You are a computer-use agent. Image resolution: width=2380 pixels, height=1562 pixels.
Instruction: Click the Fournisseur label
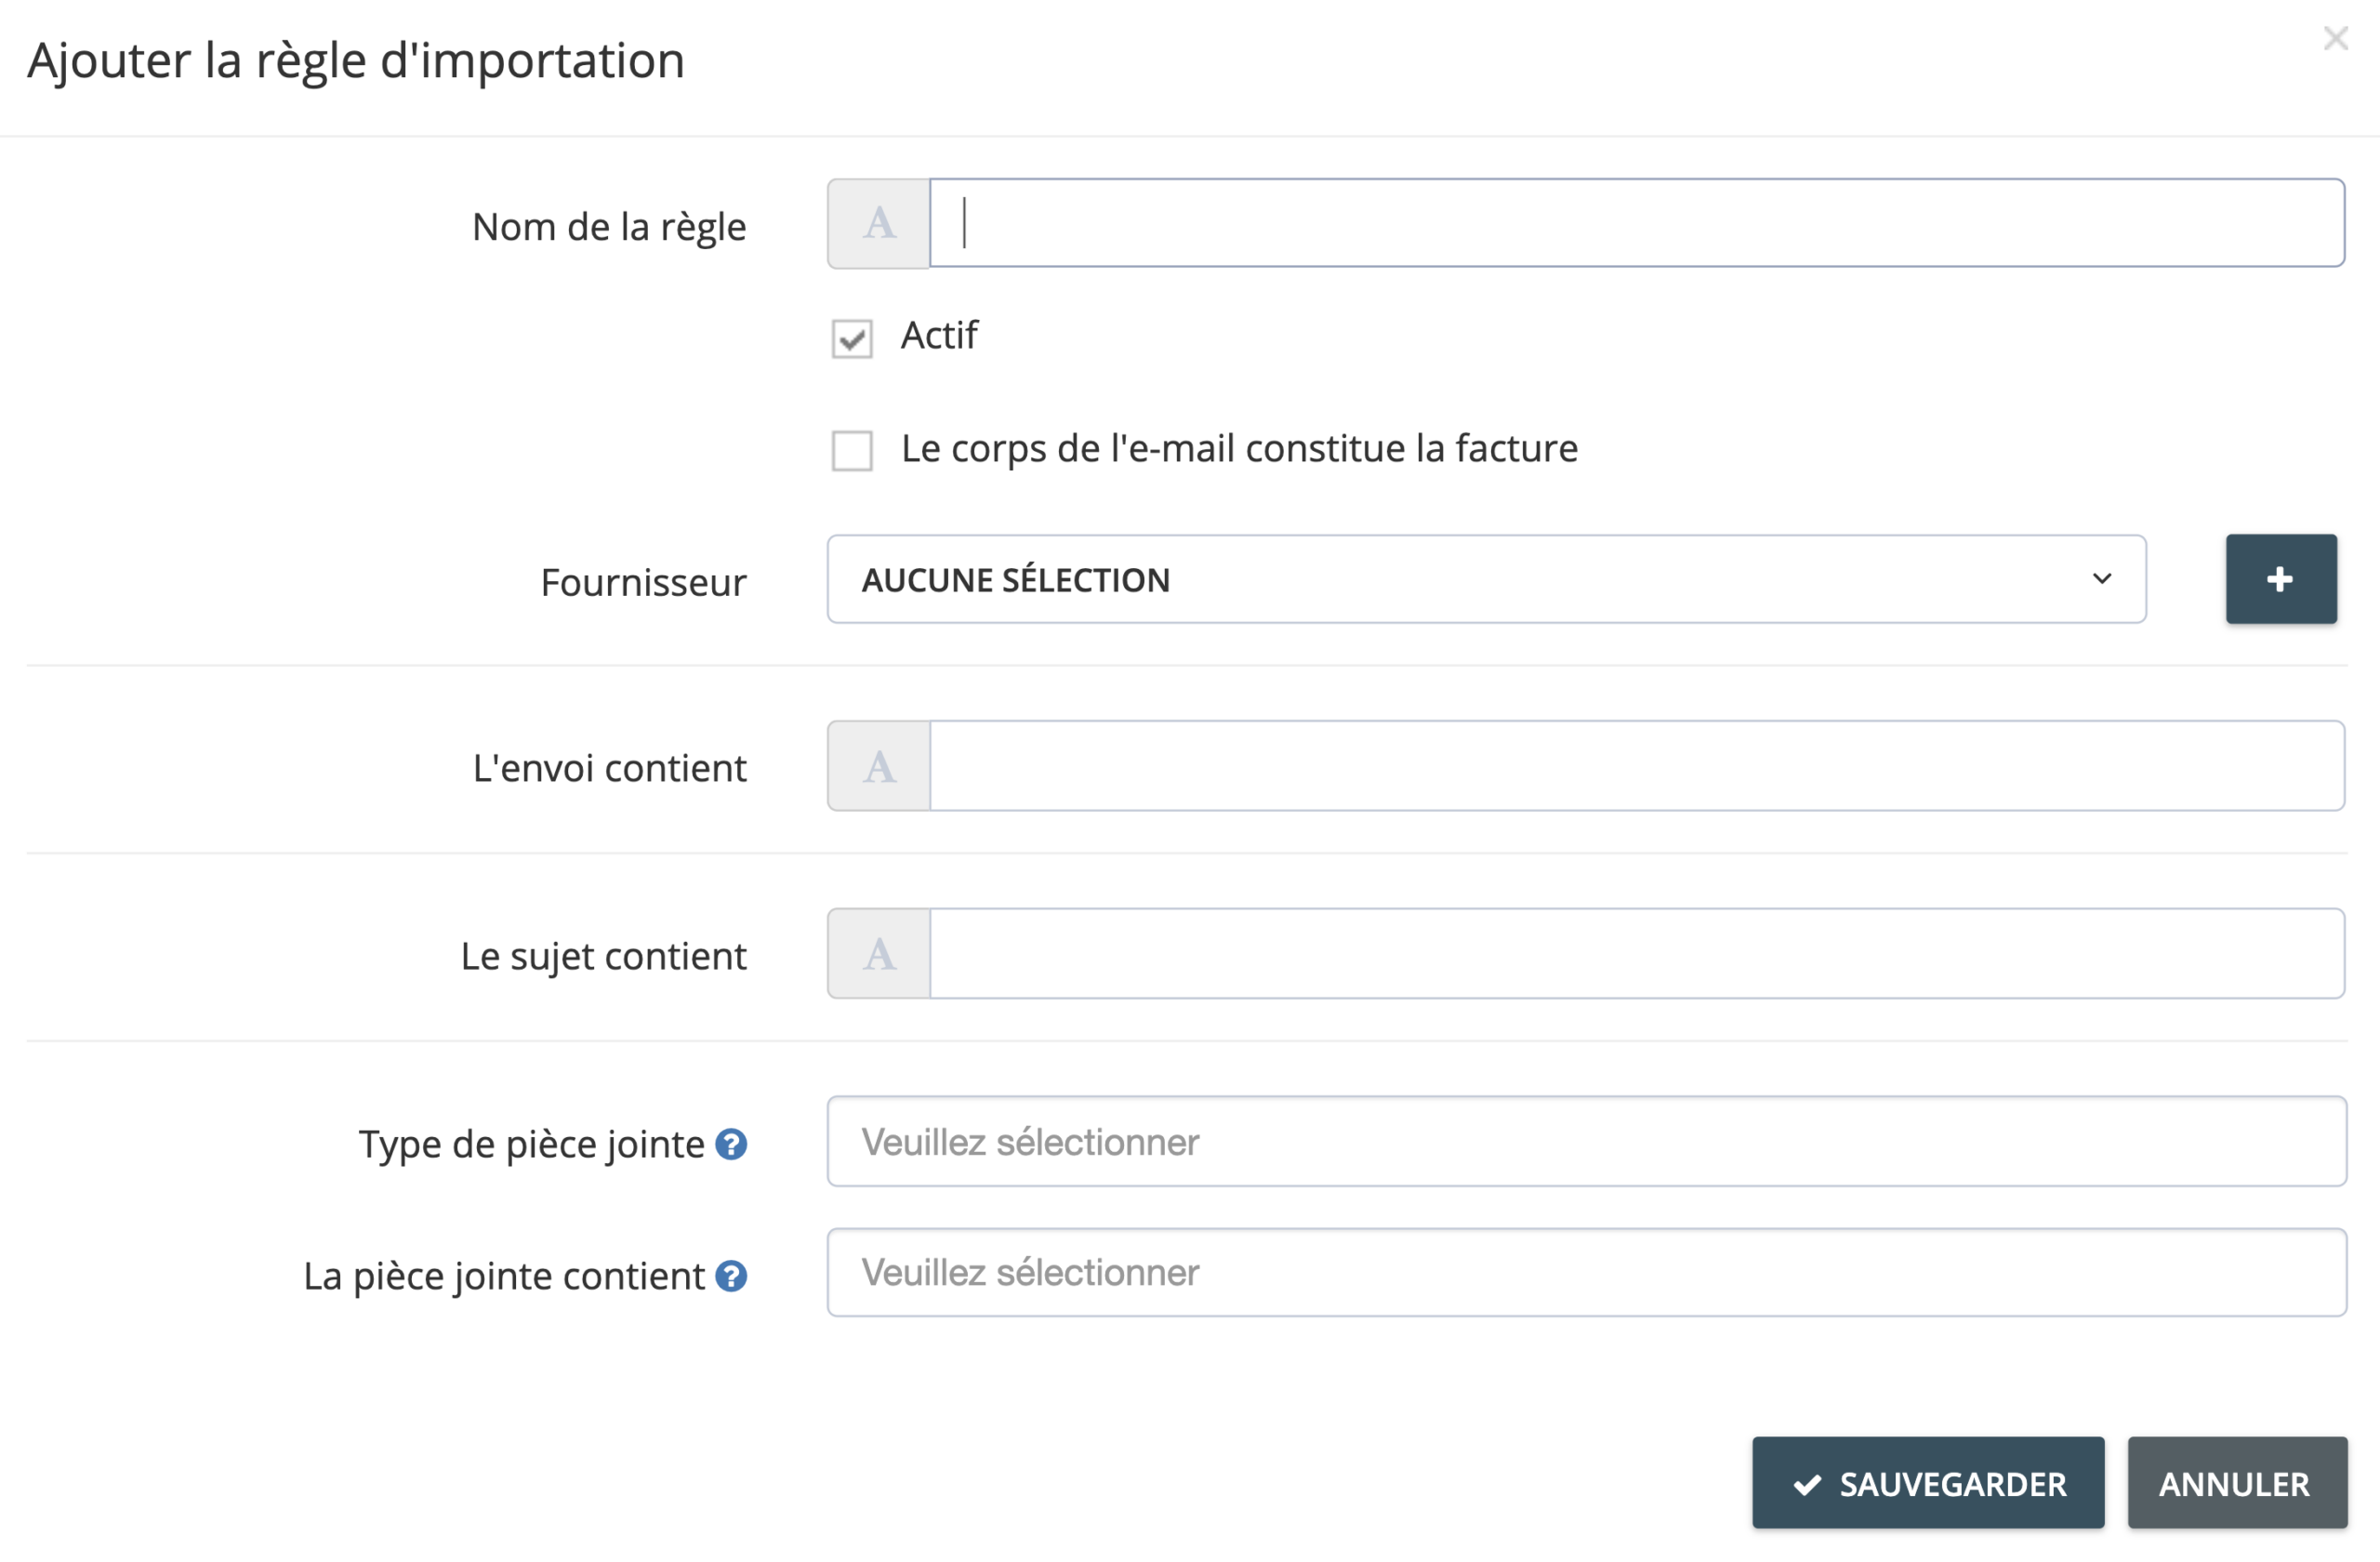pos(643,582)
